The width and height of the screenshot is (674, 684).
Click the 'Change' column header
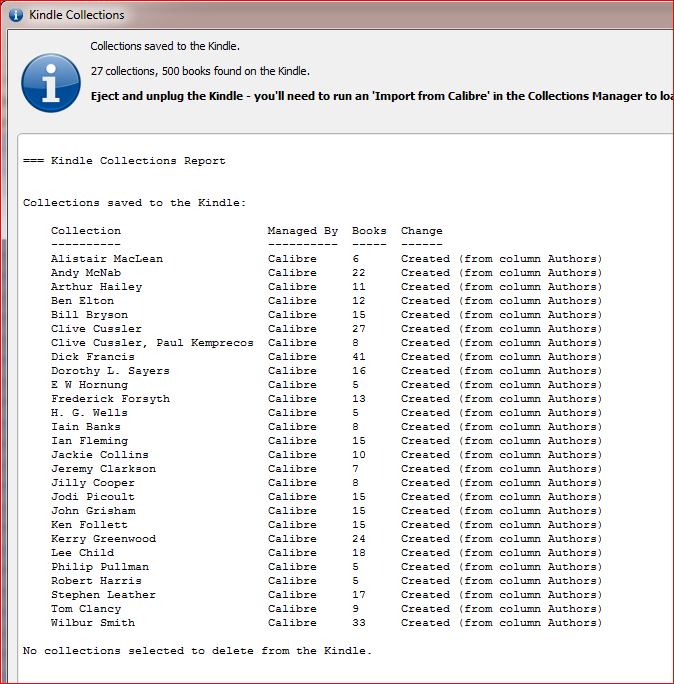(x=421, y=231)
